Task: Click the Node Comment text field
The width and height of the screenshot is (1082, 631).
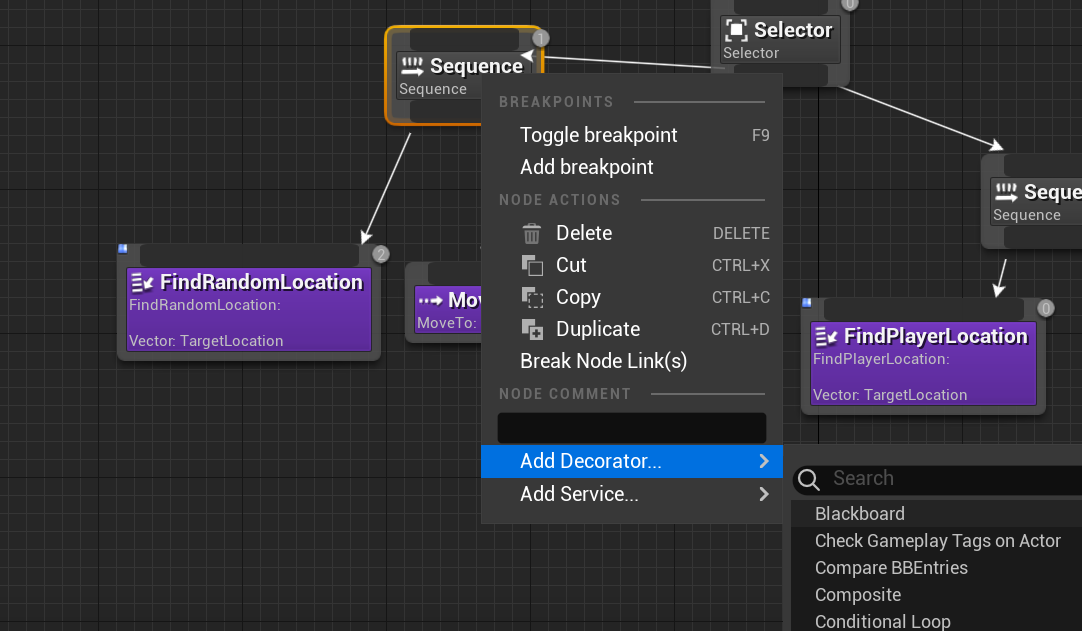Action: coord(631,428)
